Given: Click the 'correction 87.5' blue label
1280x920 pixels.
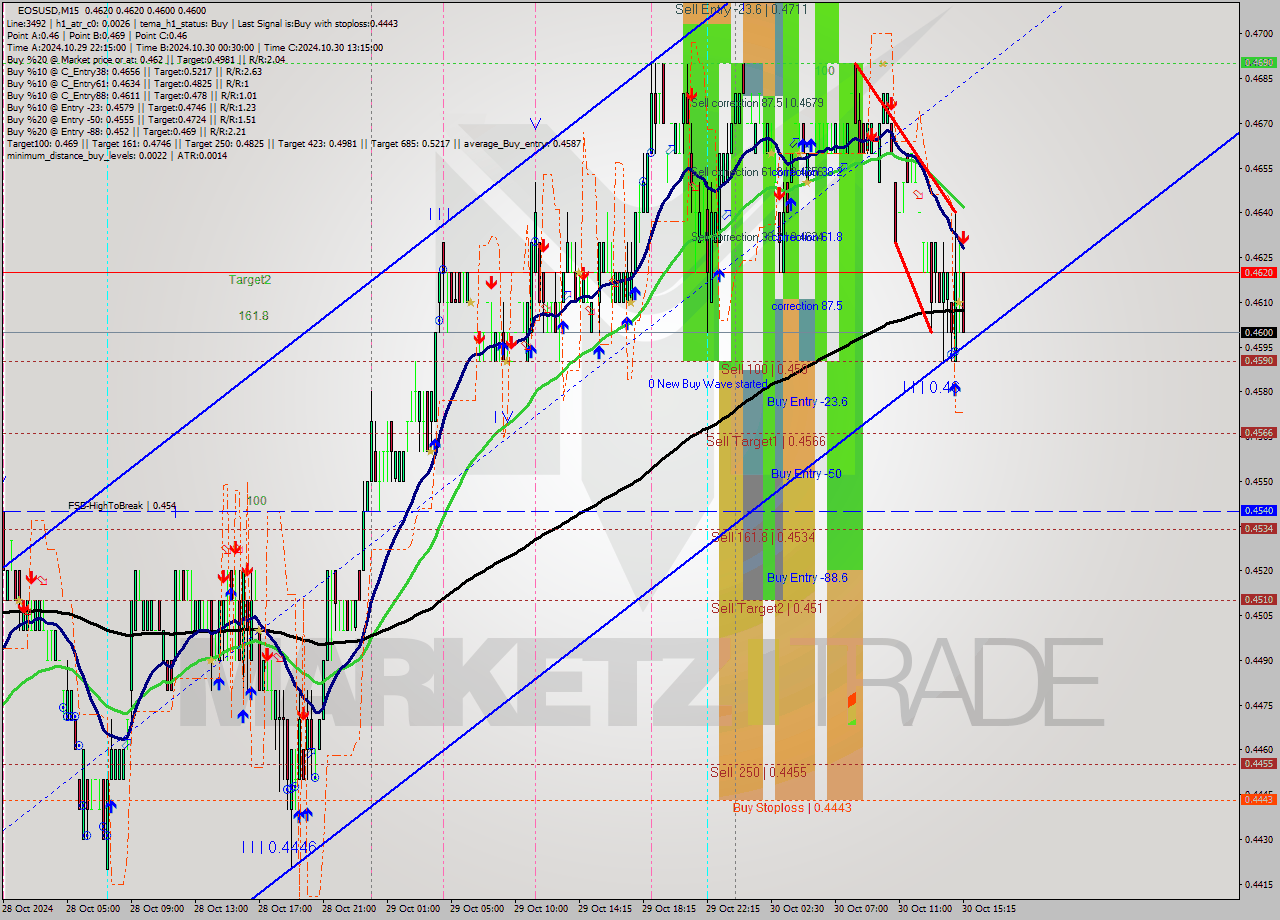Looking at the screenshot, I should pos(806,306).
